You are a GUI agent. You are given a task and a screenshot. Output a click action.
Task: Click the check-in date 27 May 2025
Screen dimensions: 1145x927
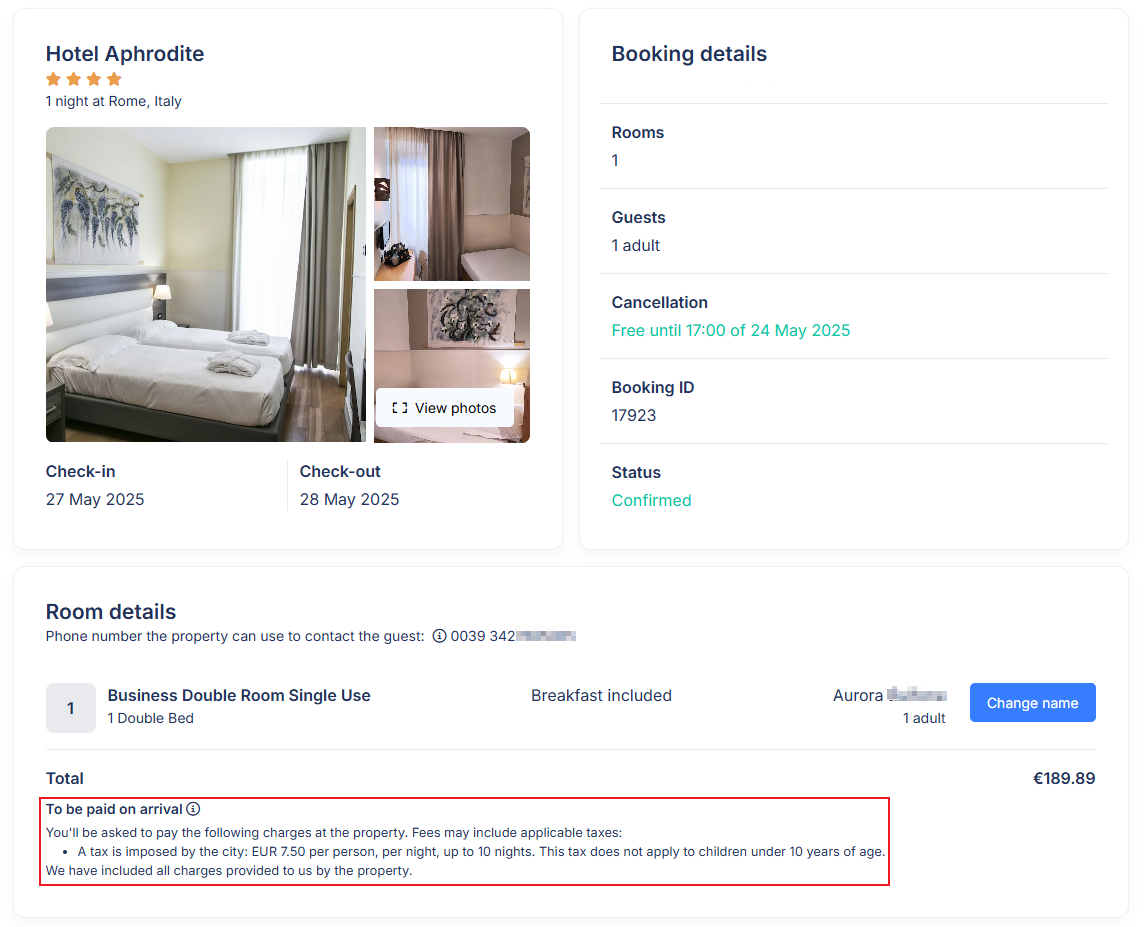pyautogui.click(x=95, y=500)
